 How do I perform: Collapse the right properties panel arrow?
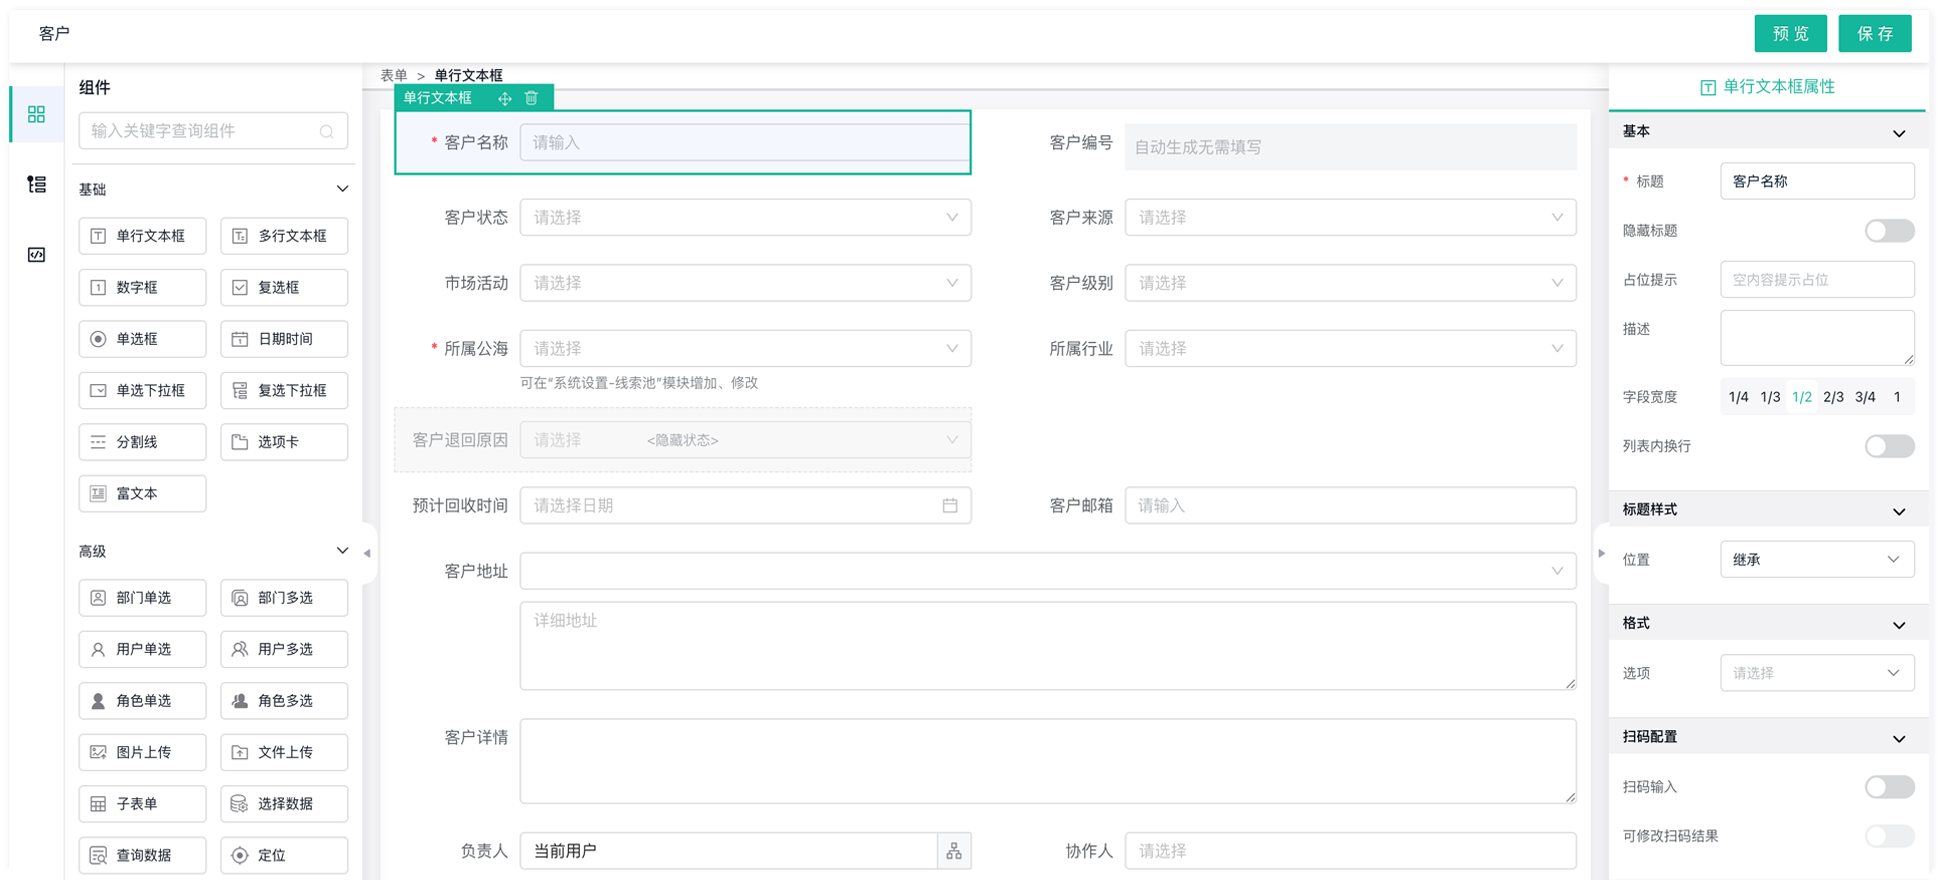point(1601,553)
